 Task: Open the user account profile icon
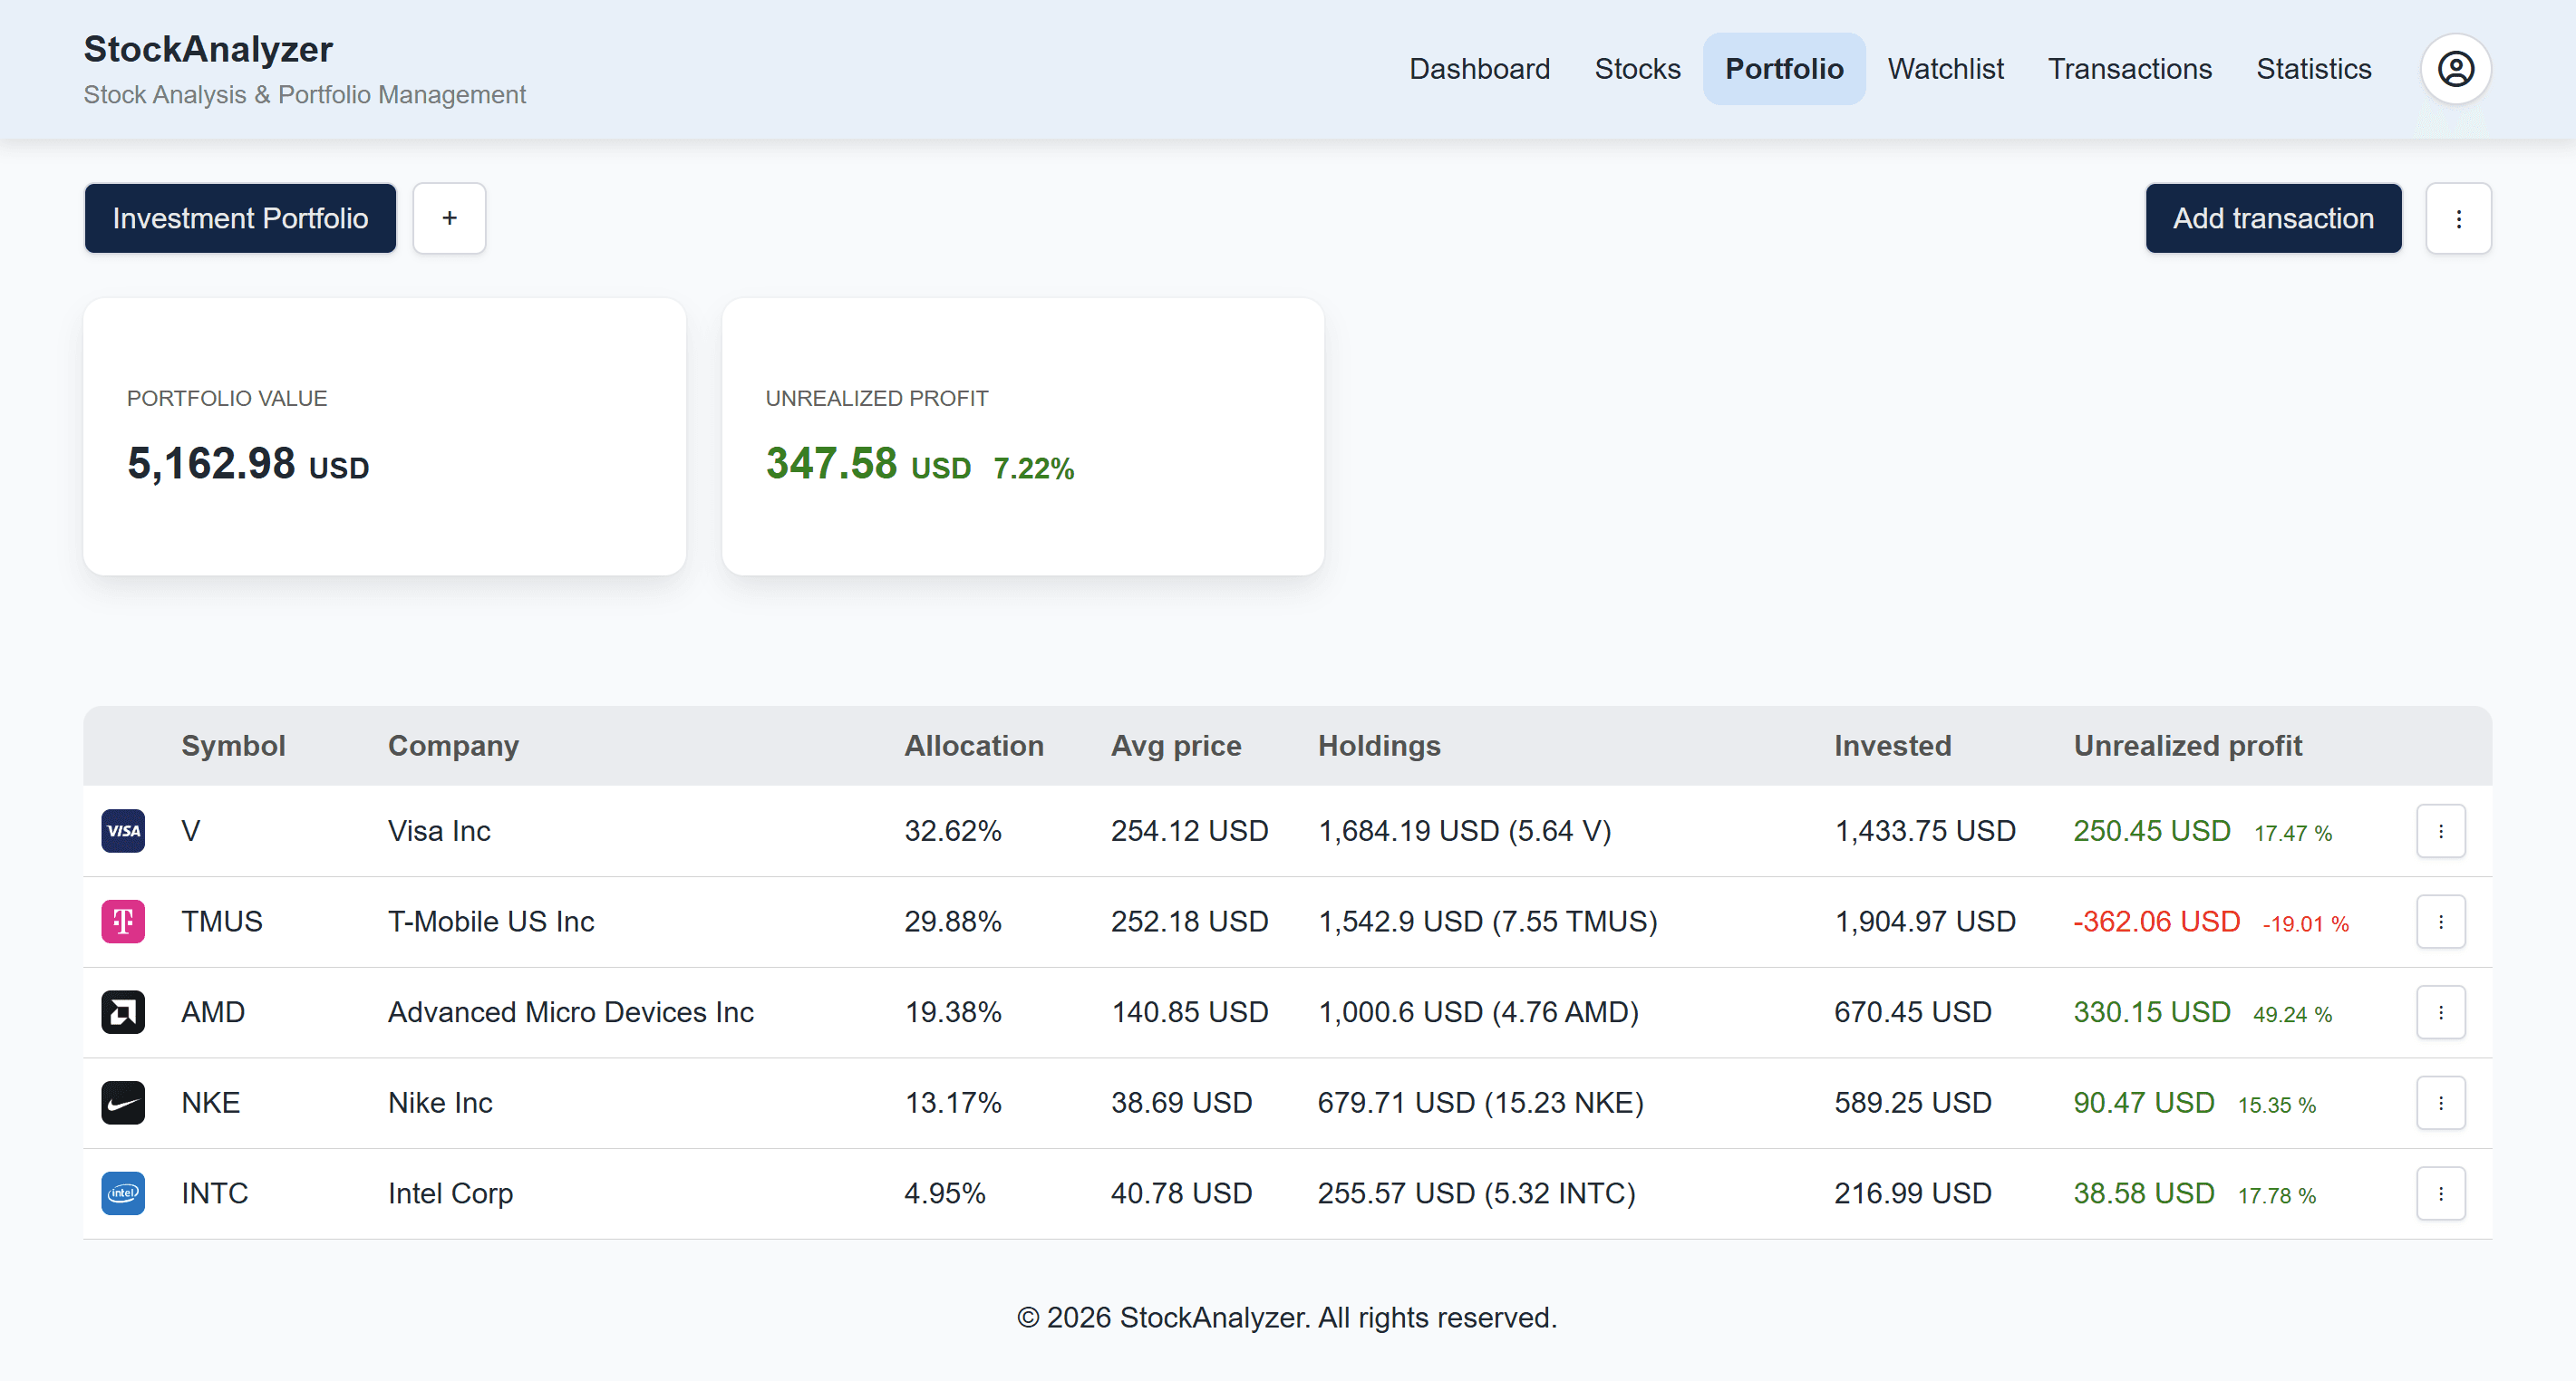tap(2455, 69)
